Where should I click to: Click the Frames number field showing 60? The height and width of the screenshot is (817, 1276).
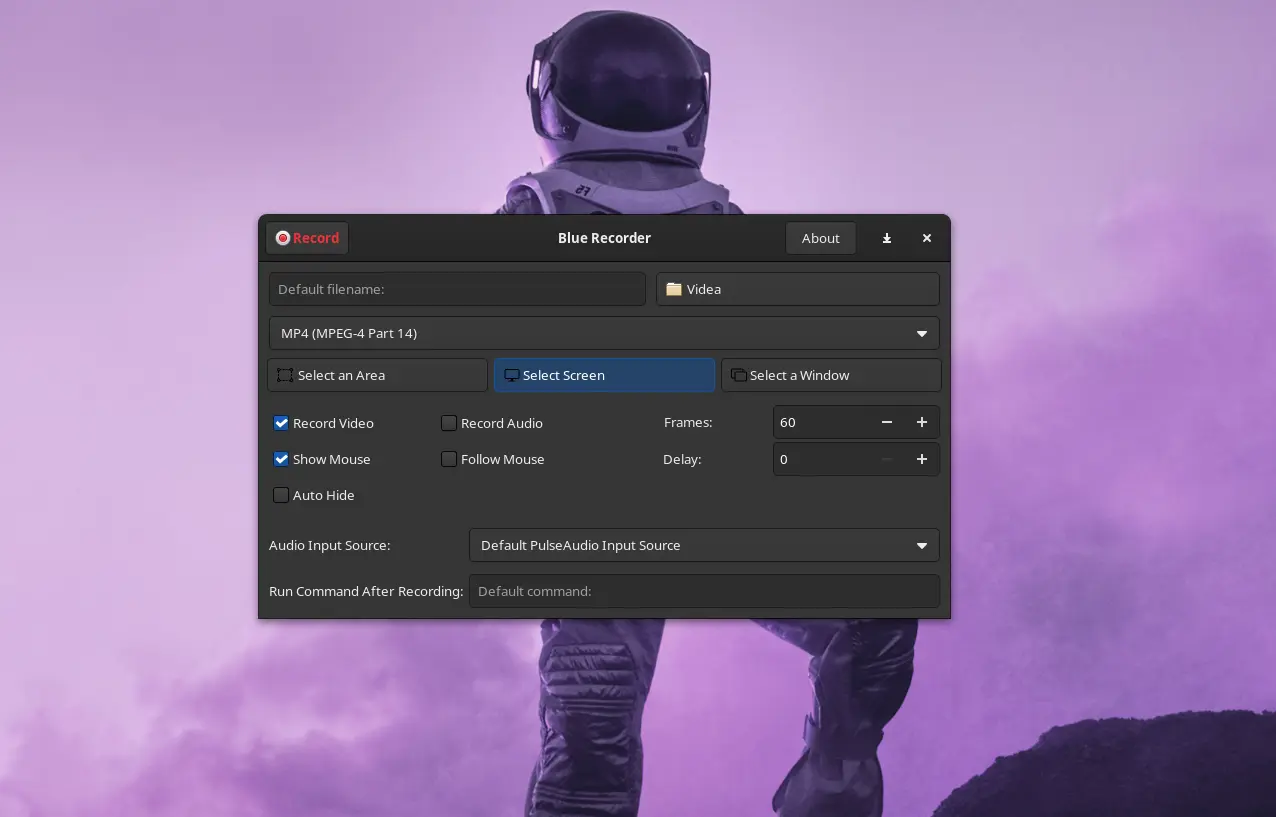pyautogui.click(x=821, y=423)
